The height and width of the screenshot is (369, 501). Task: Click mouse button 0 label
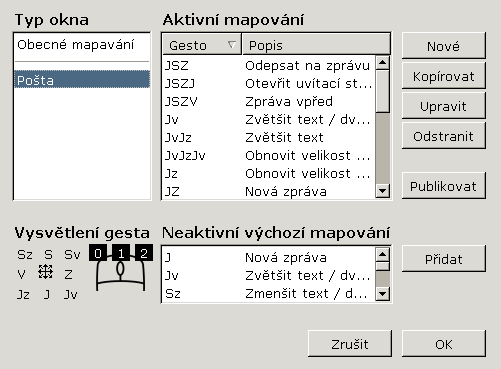[x=98, y=253]
